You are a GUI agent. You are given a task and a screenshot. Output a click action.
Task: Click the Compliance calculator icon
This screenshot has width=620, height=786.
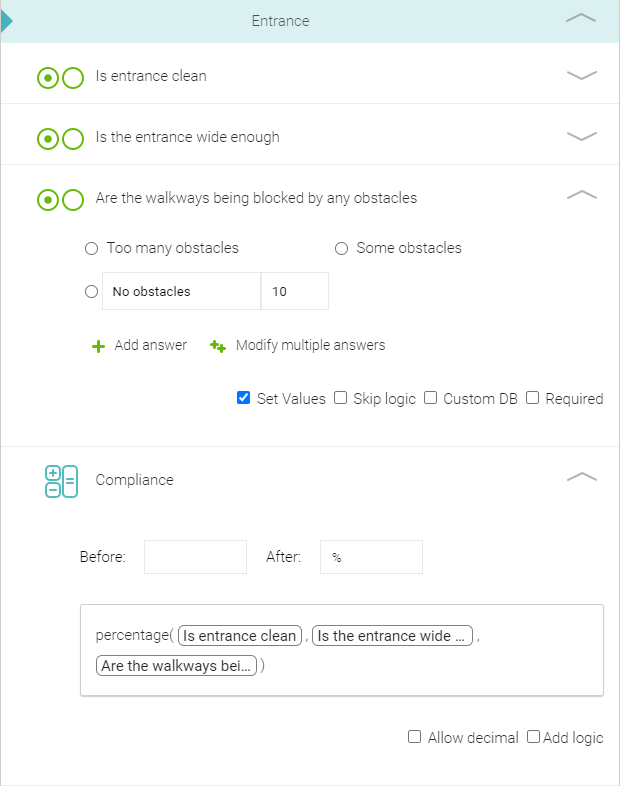(61, 481)
